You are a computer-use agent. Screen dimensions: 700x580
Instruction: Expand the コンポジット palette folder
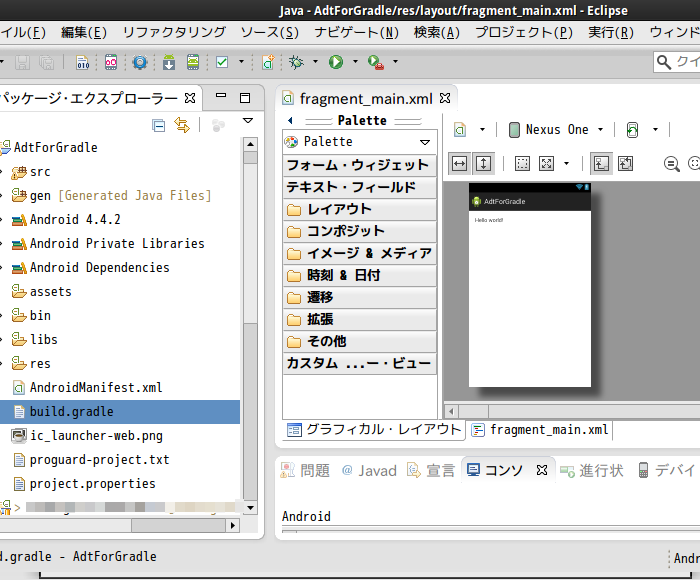click(359, 231)
